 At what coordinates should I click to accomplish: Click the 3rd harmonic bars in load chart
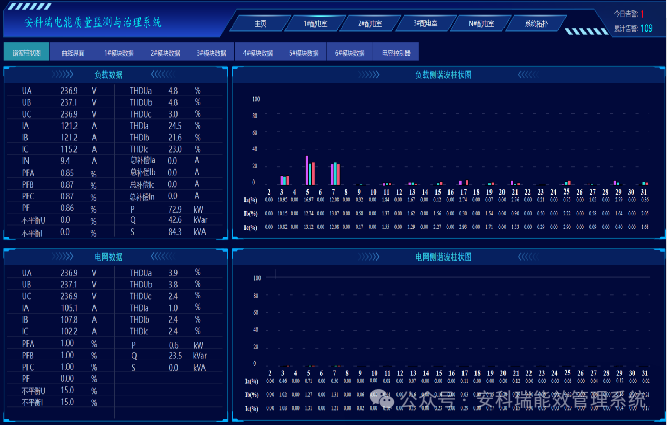click(285, 180)
